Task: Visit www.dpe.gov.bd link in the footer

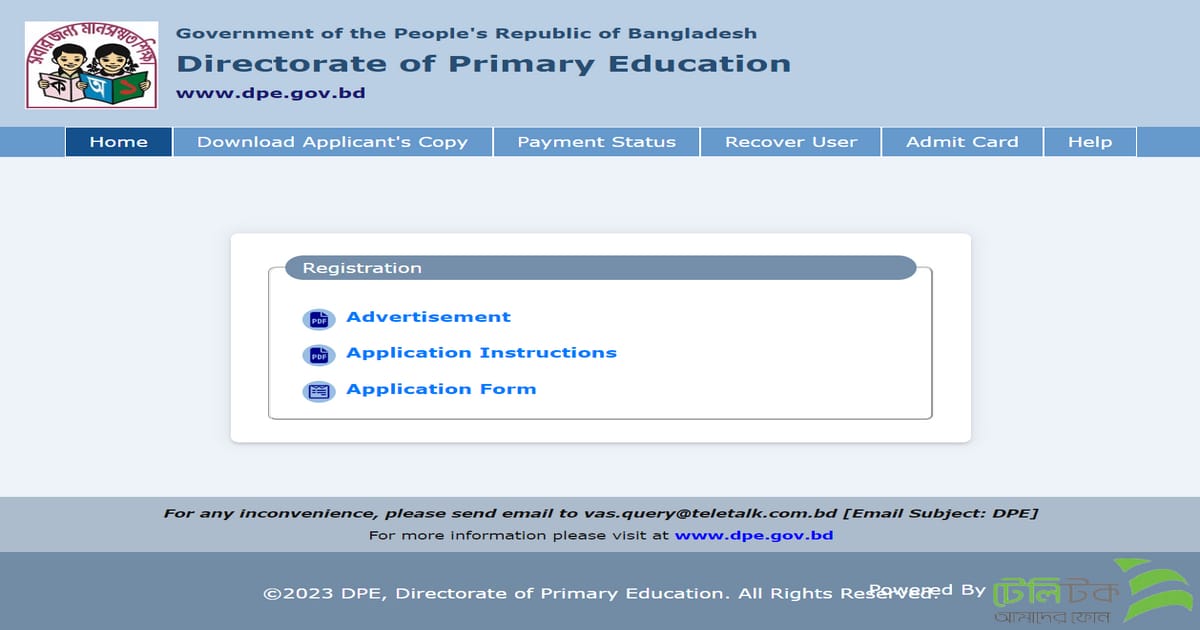Action: [x=753, y=535]
